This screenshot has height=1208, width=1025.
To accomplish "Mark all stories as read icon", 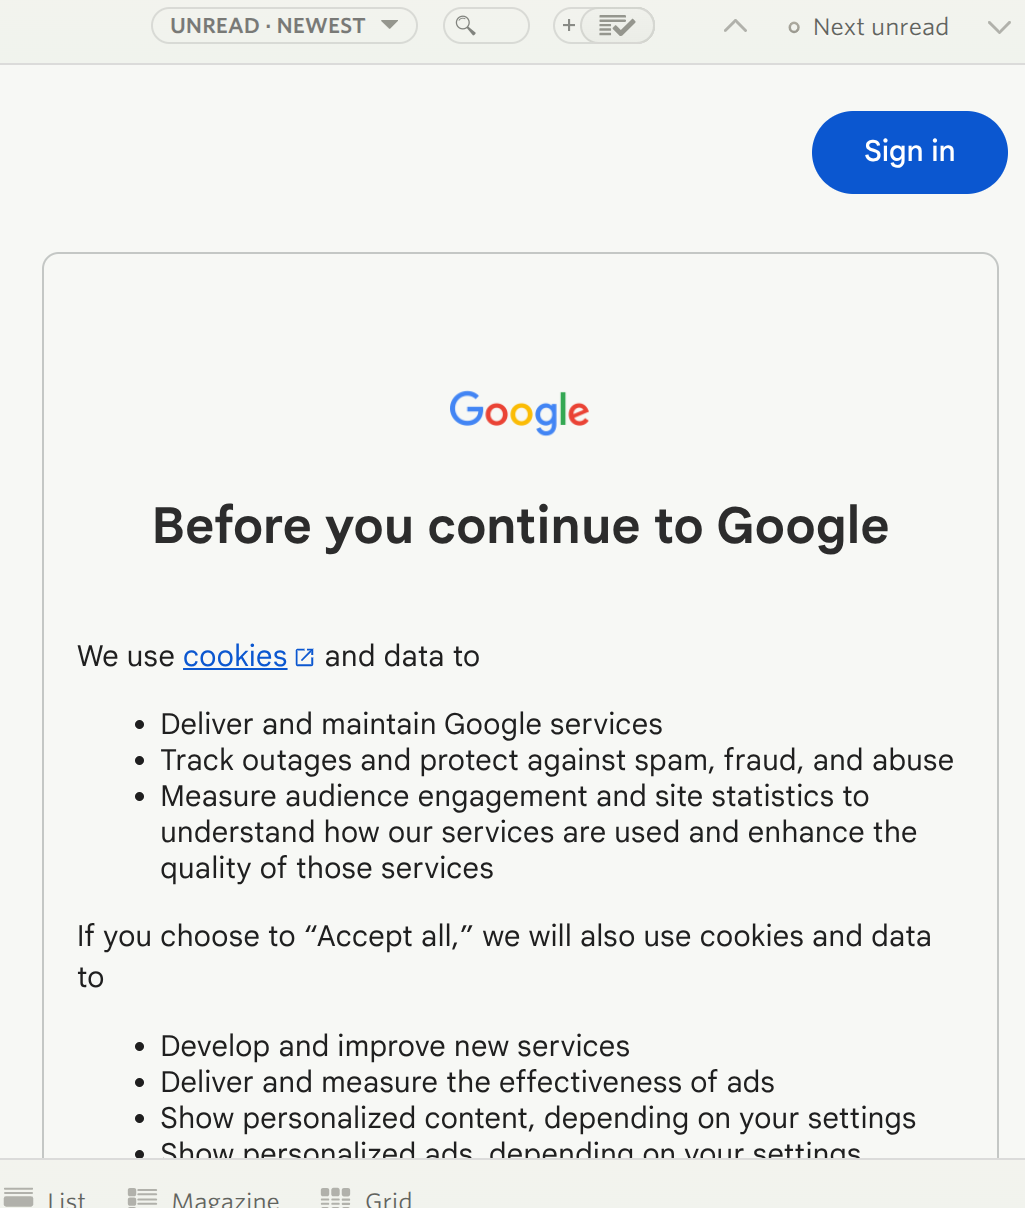I will click(x=617, y=26).
